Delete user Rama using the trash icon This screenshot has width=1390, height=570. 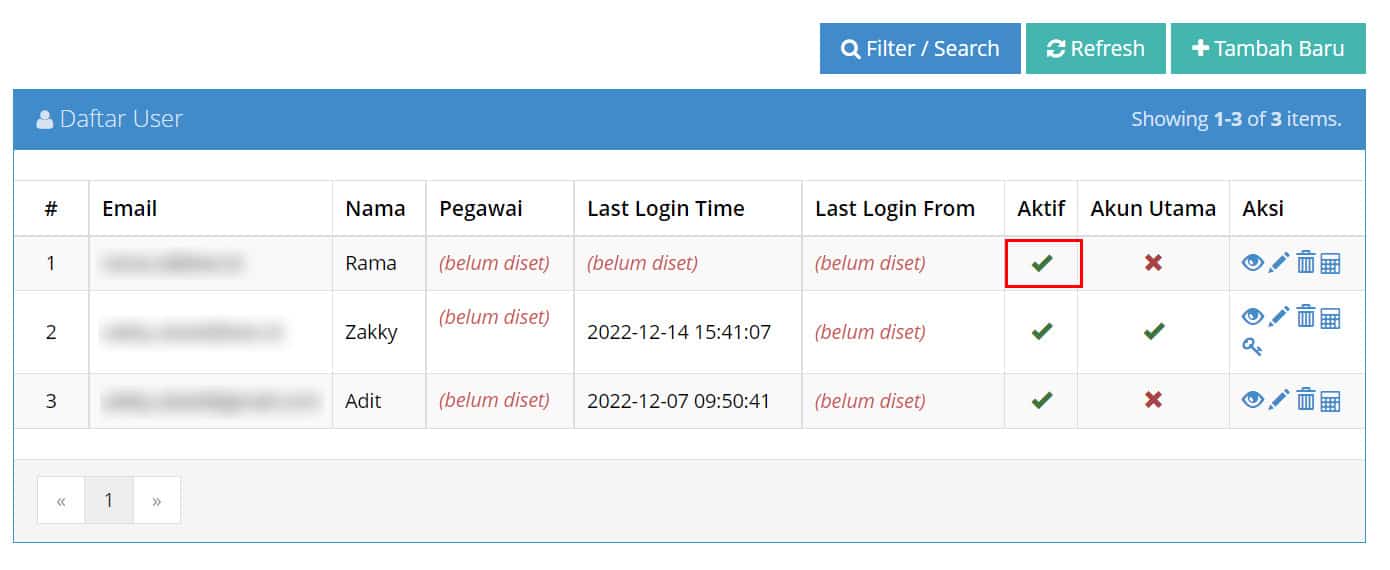pyautogui.click(x=1306, y=262)
